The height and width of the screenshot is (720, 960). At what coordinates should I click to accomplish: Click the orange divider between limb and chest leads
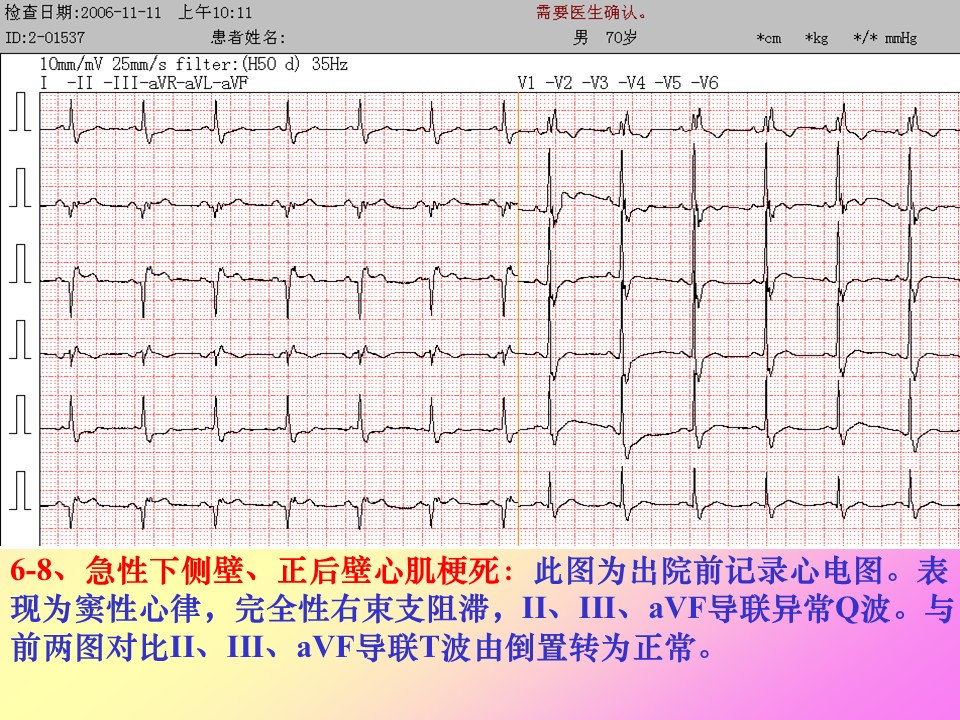[x=518, y=318]
